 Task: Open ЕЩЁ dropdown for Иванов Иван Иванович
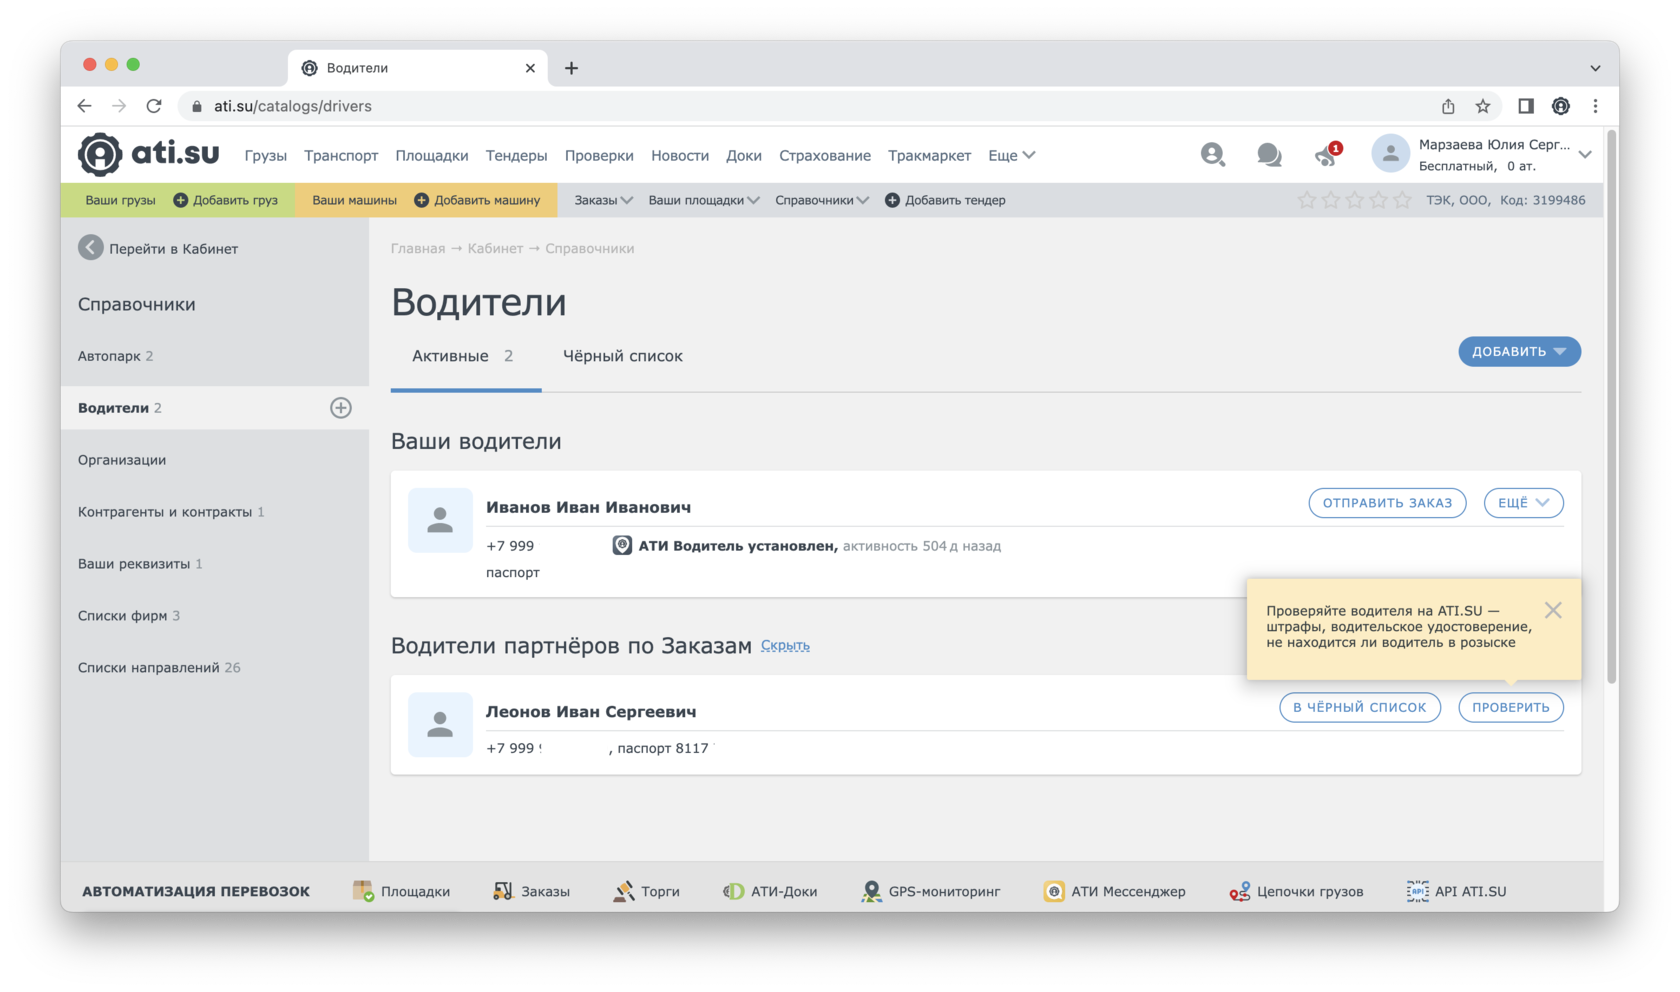point(1523,503)
